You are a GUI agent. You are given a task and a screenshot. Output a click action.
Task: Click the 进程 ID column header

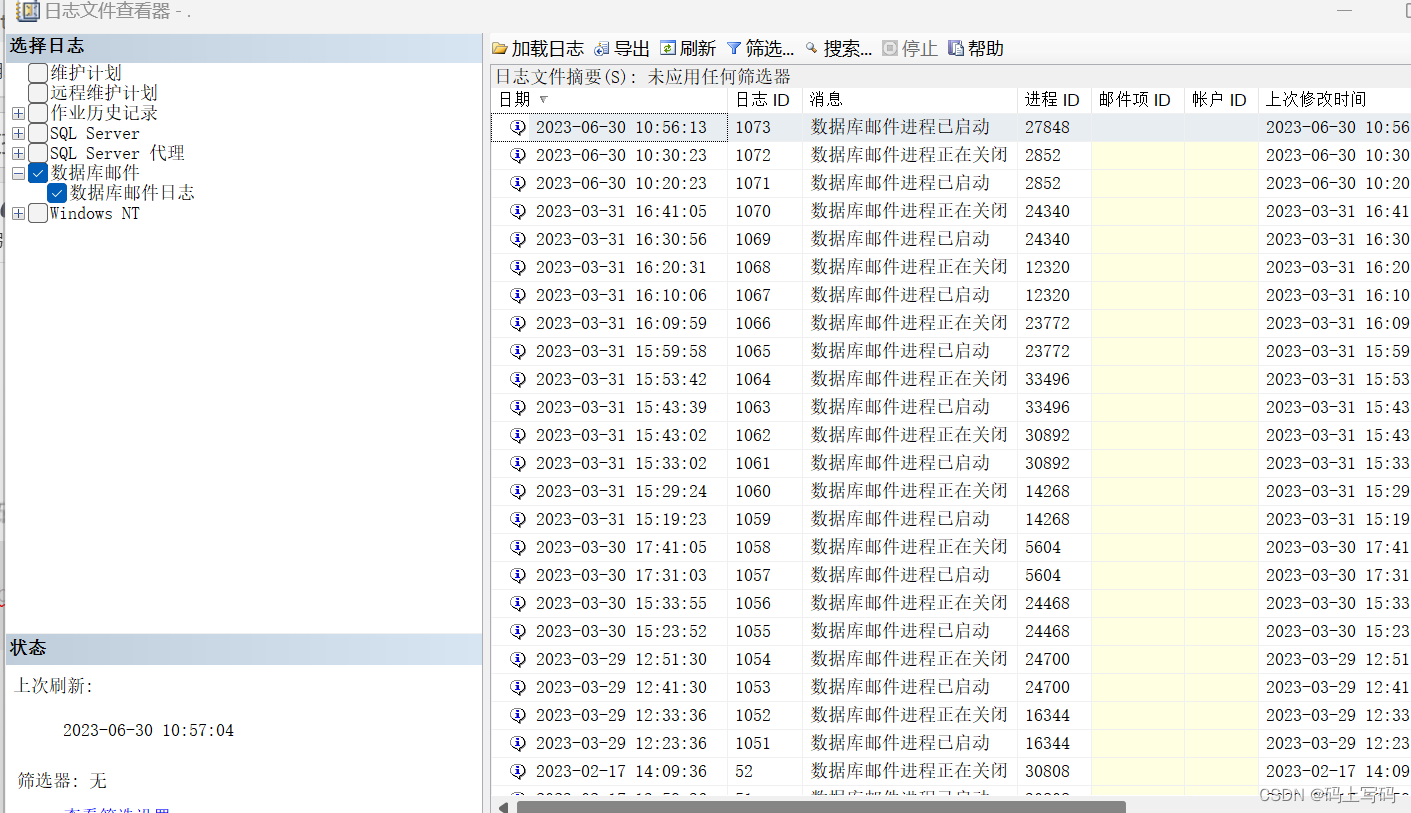click(1054, 100)
